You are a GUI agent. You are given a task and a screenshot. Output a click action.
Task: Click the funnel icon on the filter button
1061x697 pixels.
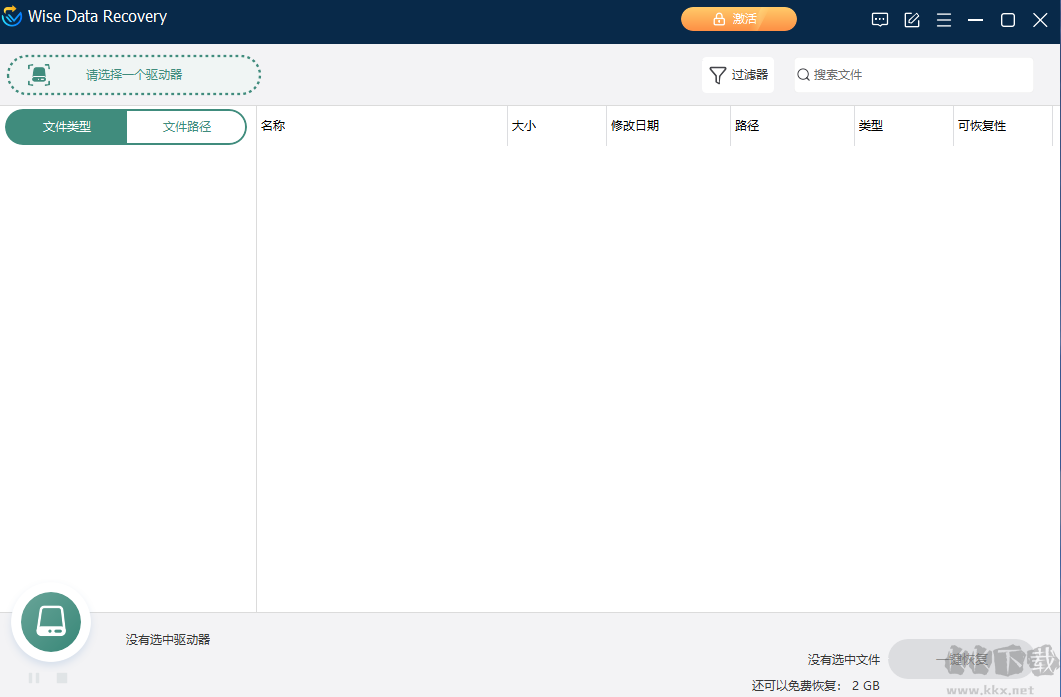click(x=717, y=75)
